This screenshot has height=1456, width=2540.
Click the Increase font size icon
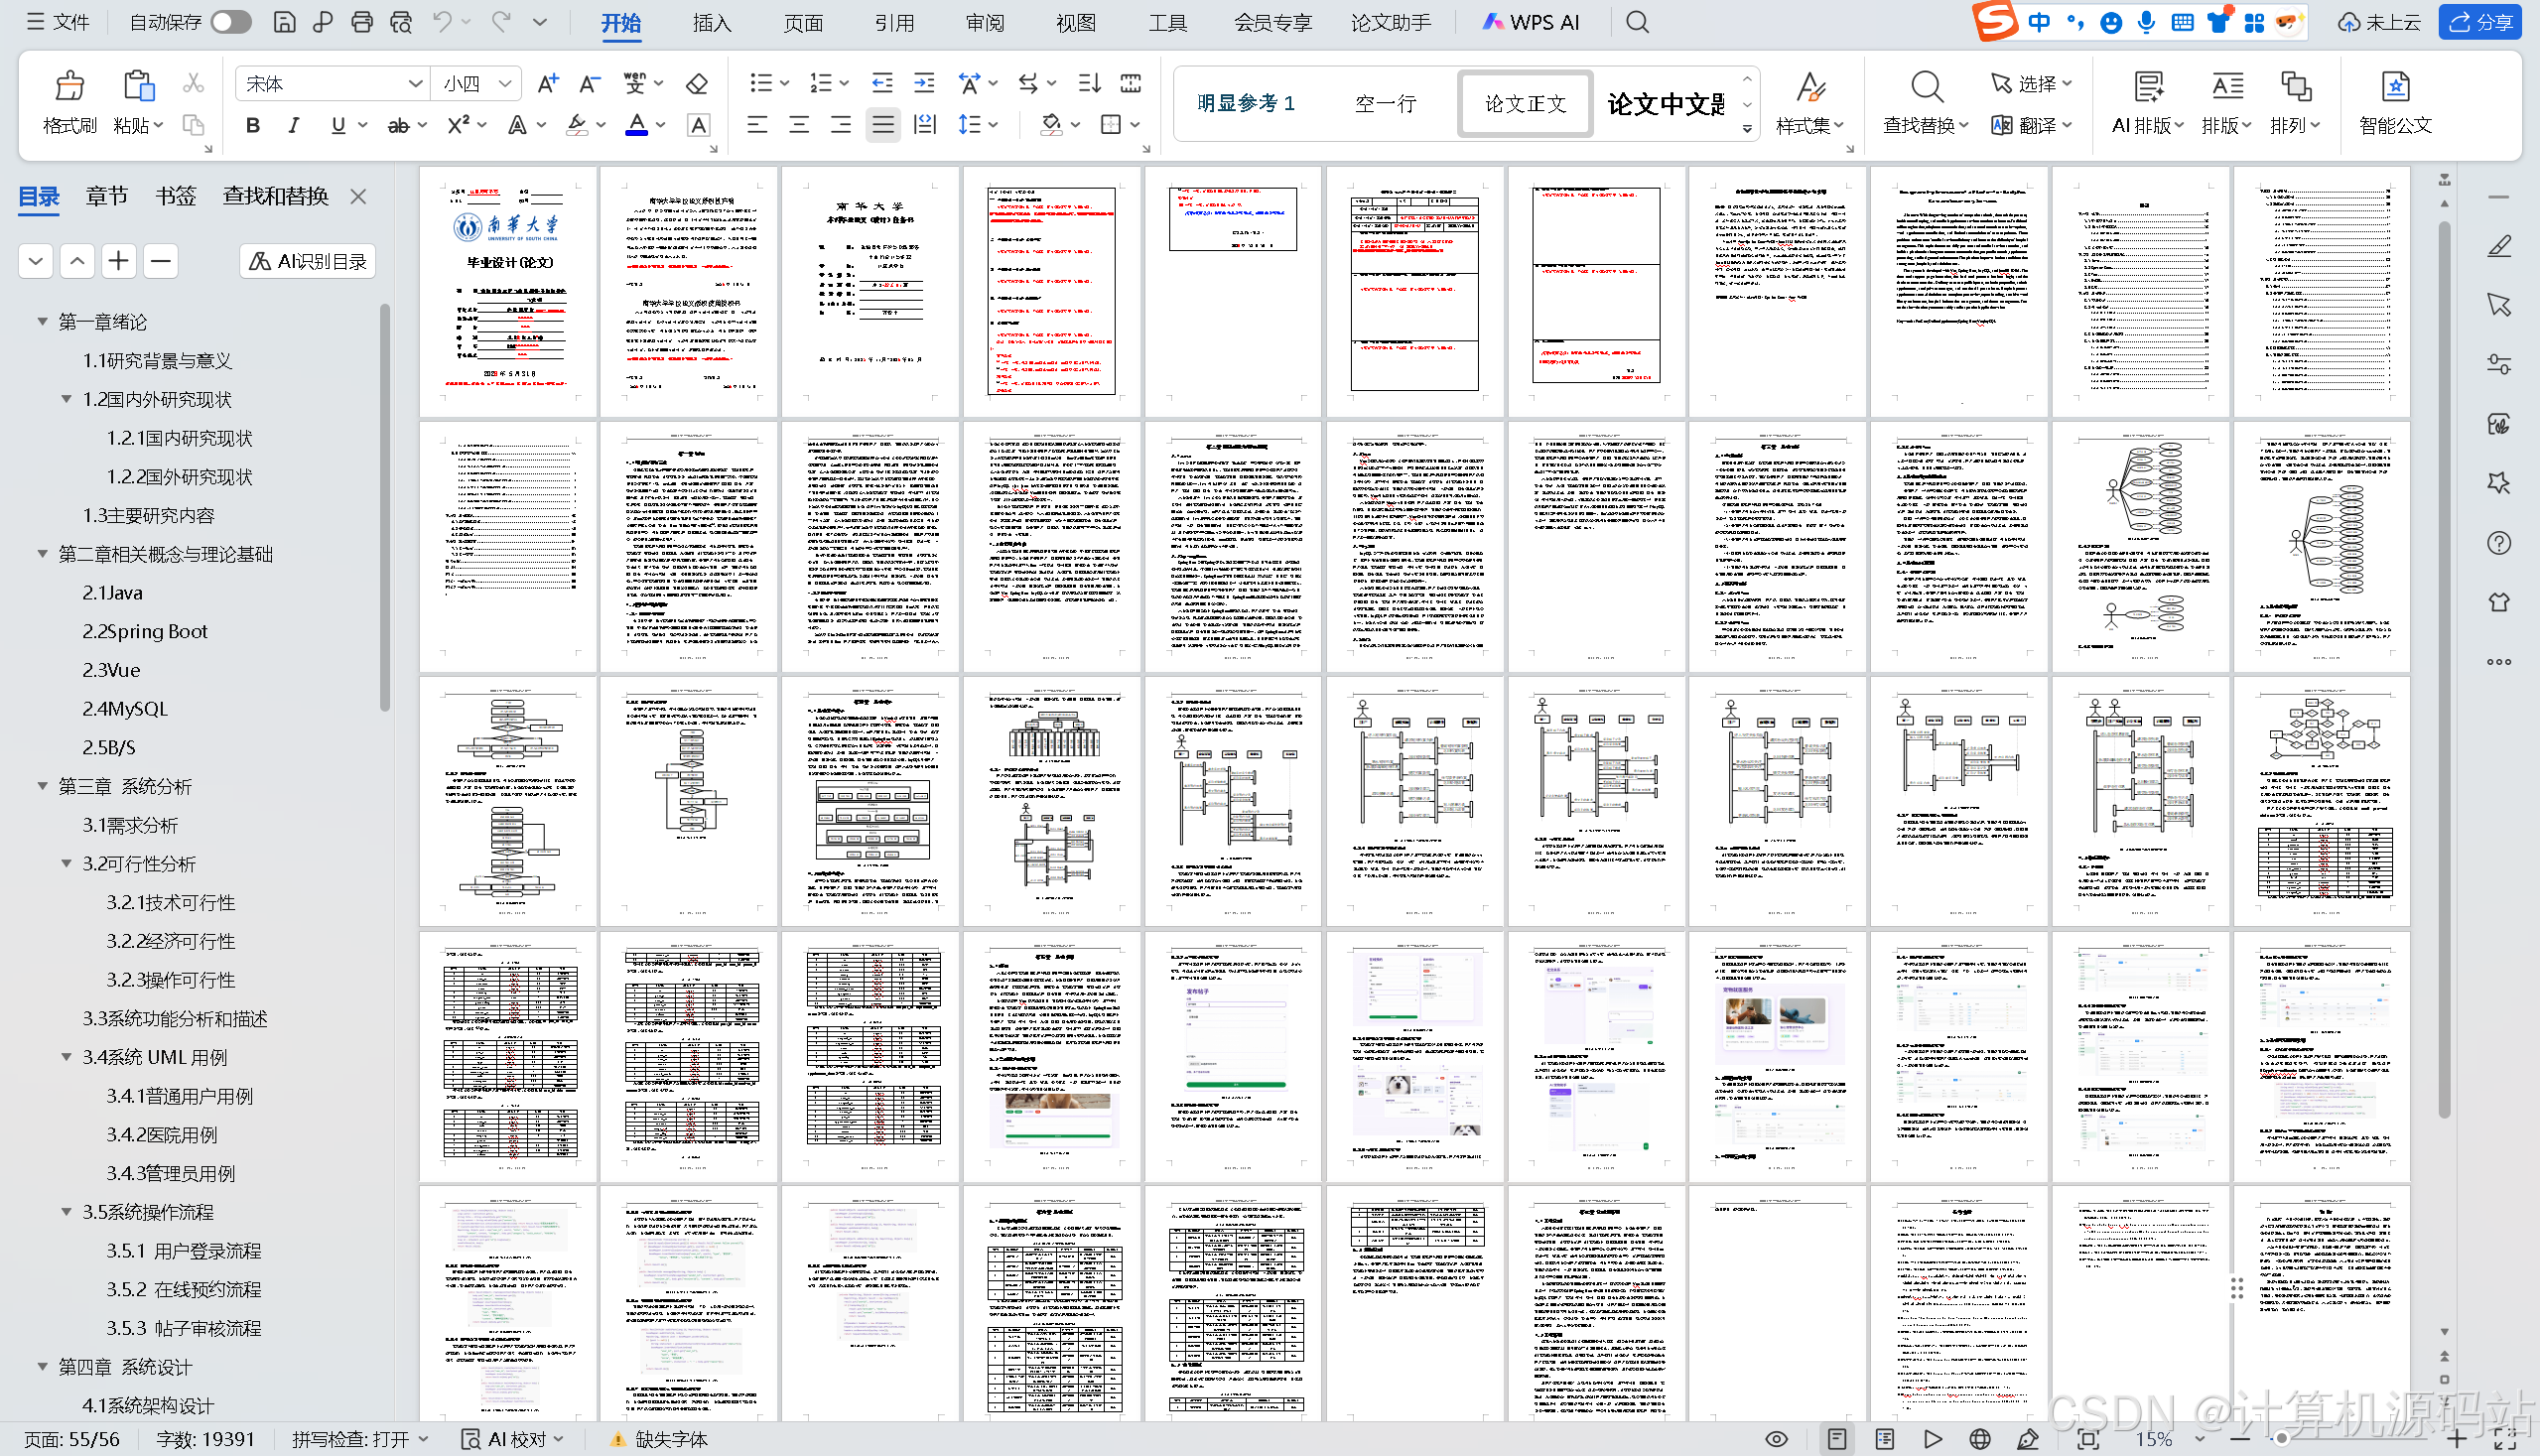point(547,84)
